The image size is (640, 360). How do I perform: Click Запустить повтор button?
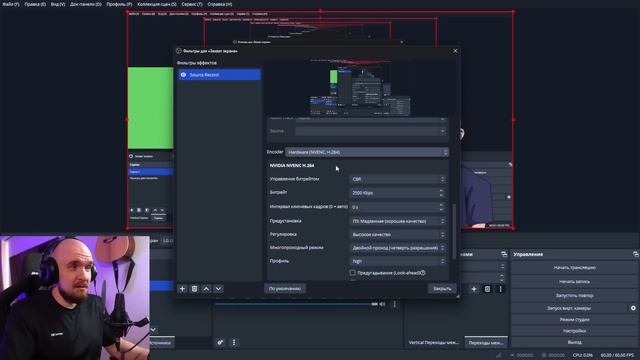point(574,295)
